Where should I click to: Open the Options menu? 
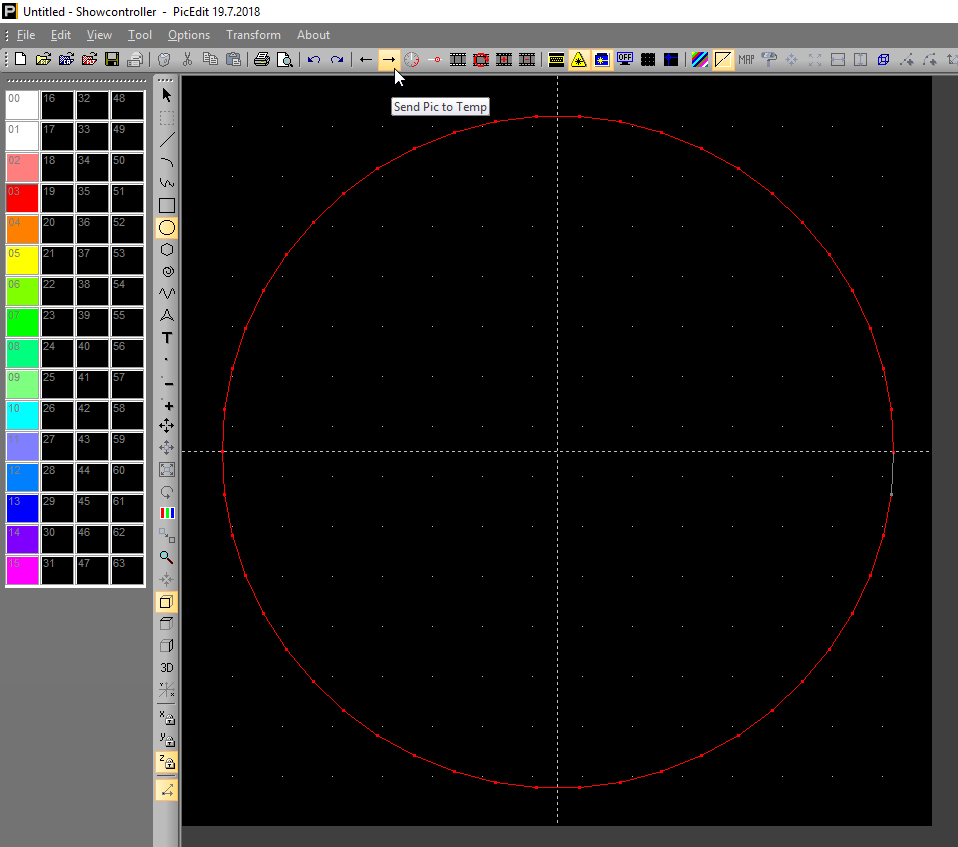point(189,35)
